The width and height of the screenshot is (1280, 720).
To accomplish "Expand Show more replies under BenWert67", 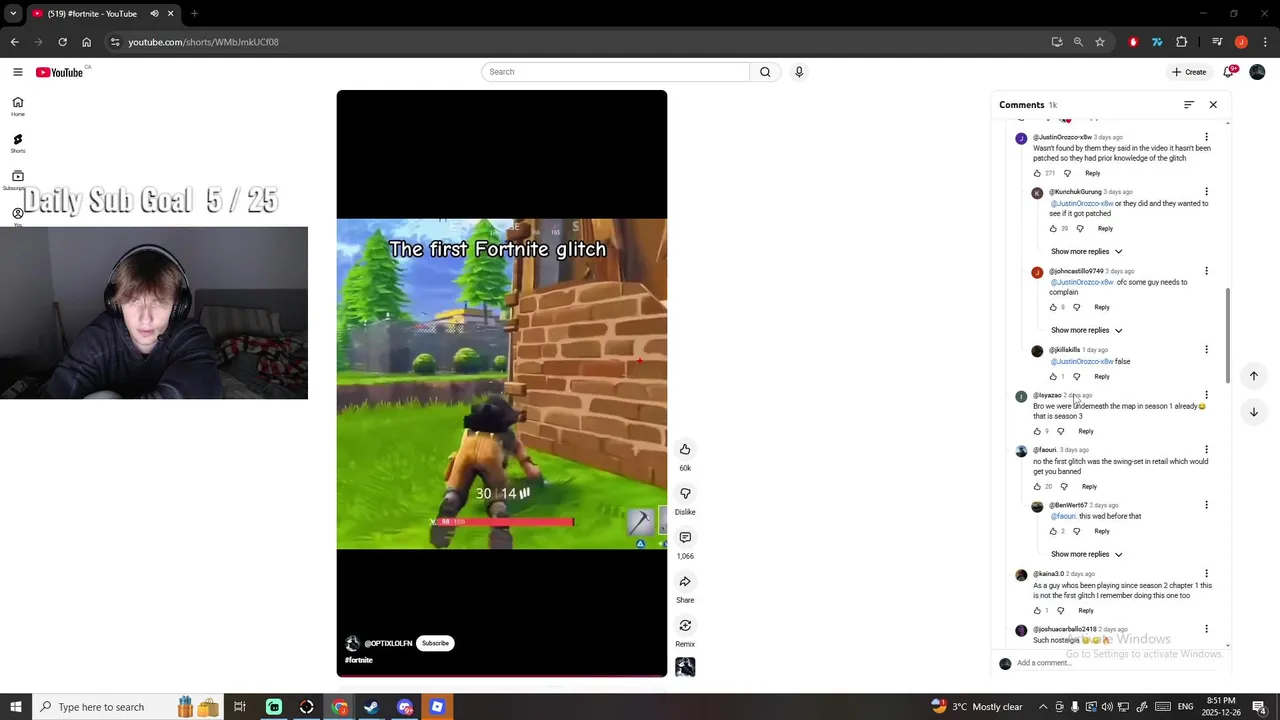I will [1086, 554].
